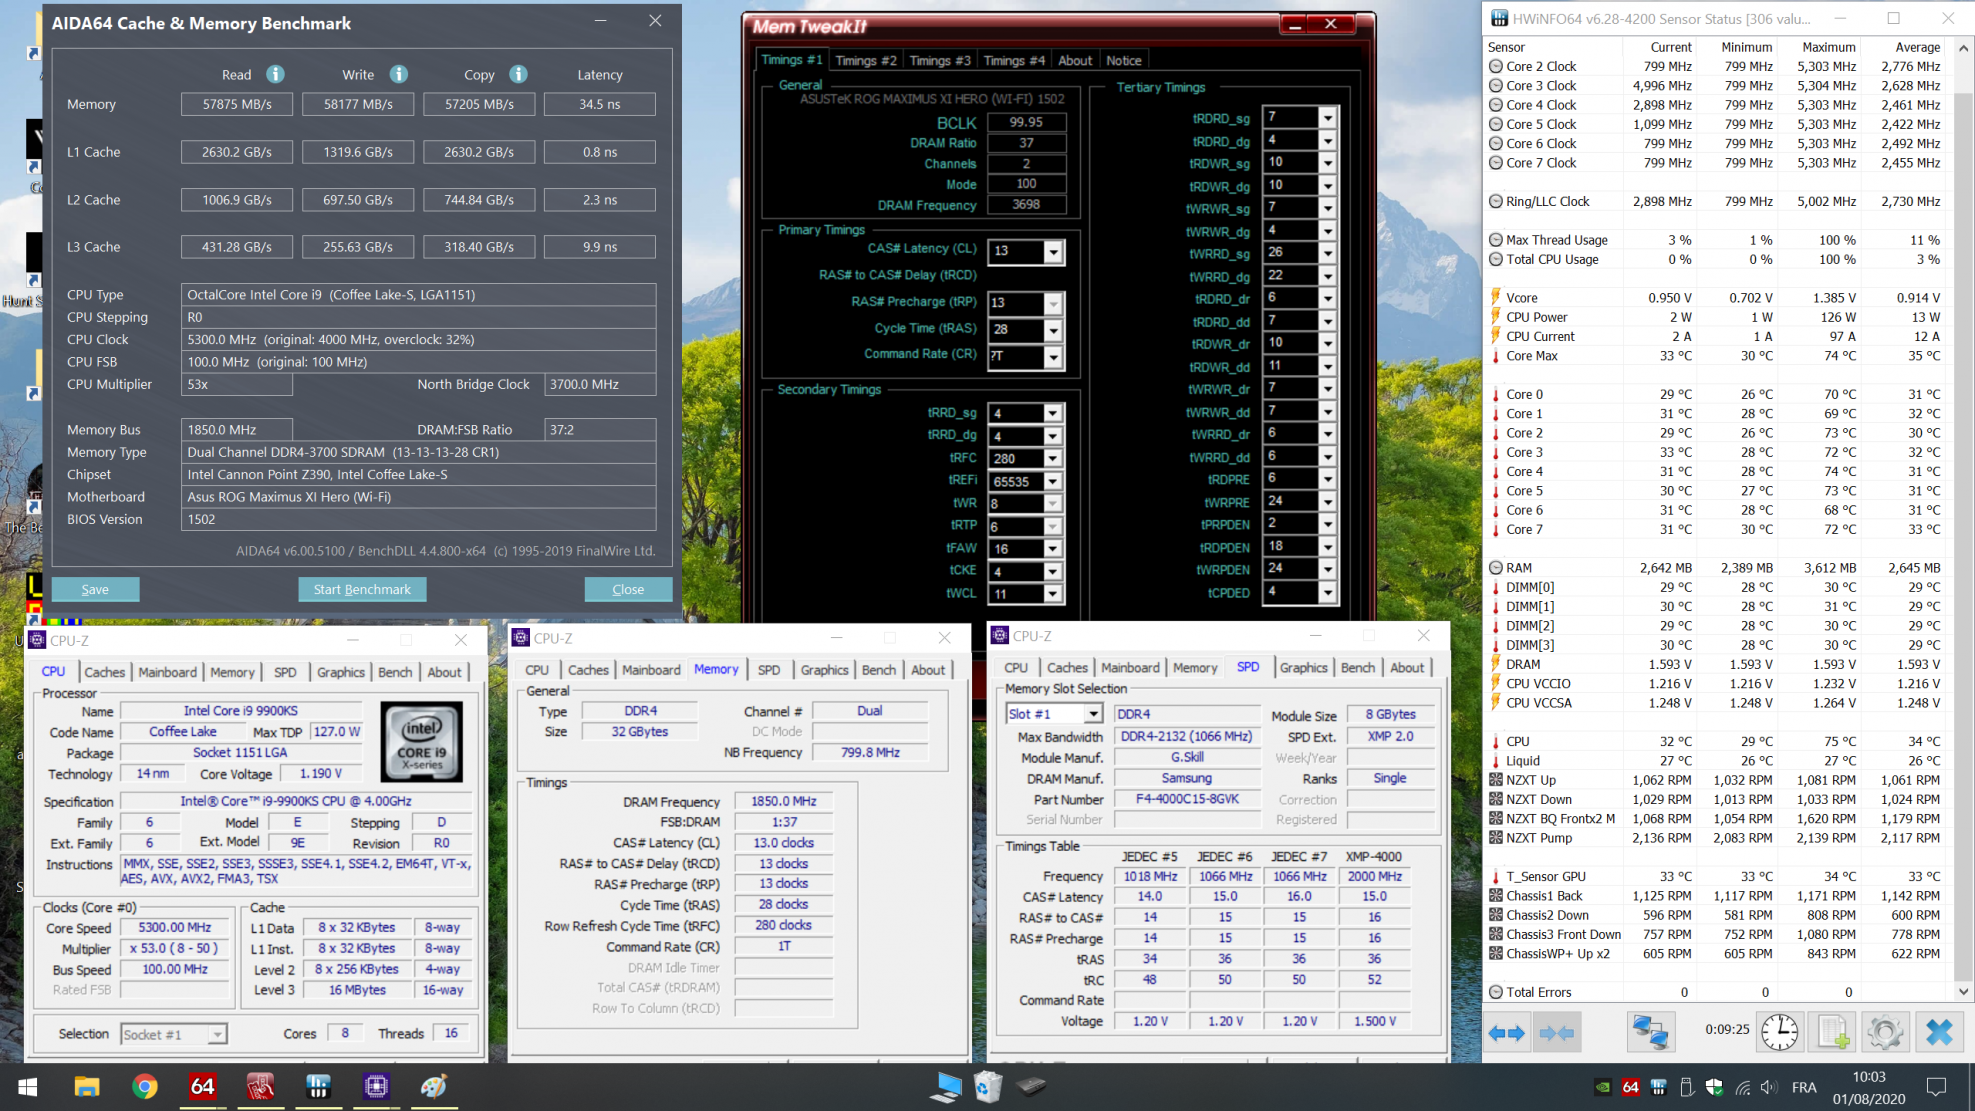Switch to Timings #3 tab
Viewport: 1975px width, 1111px height.
940,61
